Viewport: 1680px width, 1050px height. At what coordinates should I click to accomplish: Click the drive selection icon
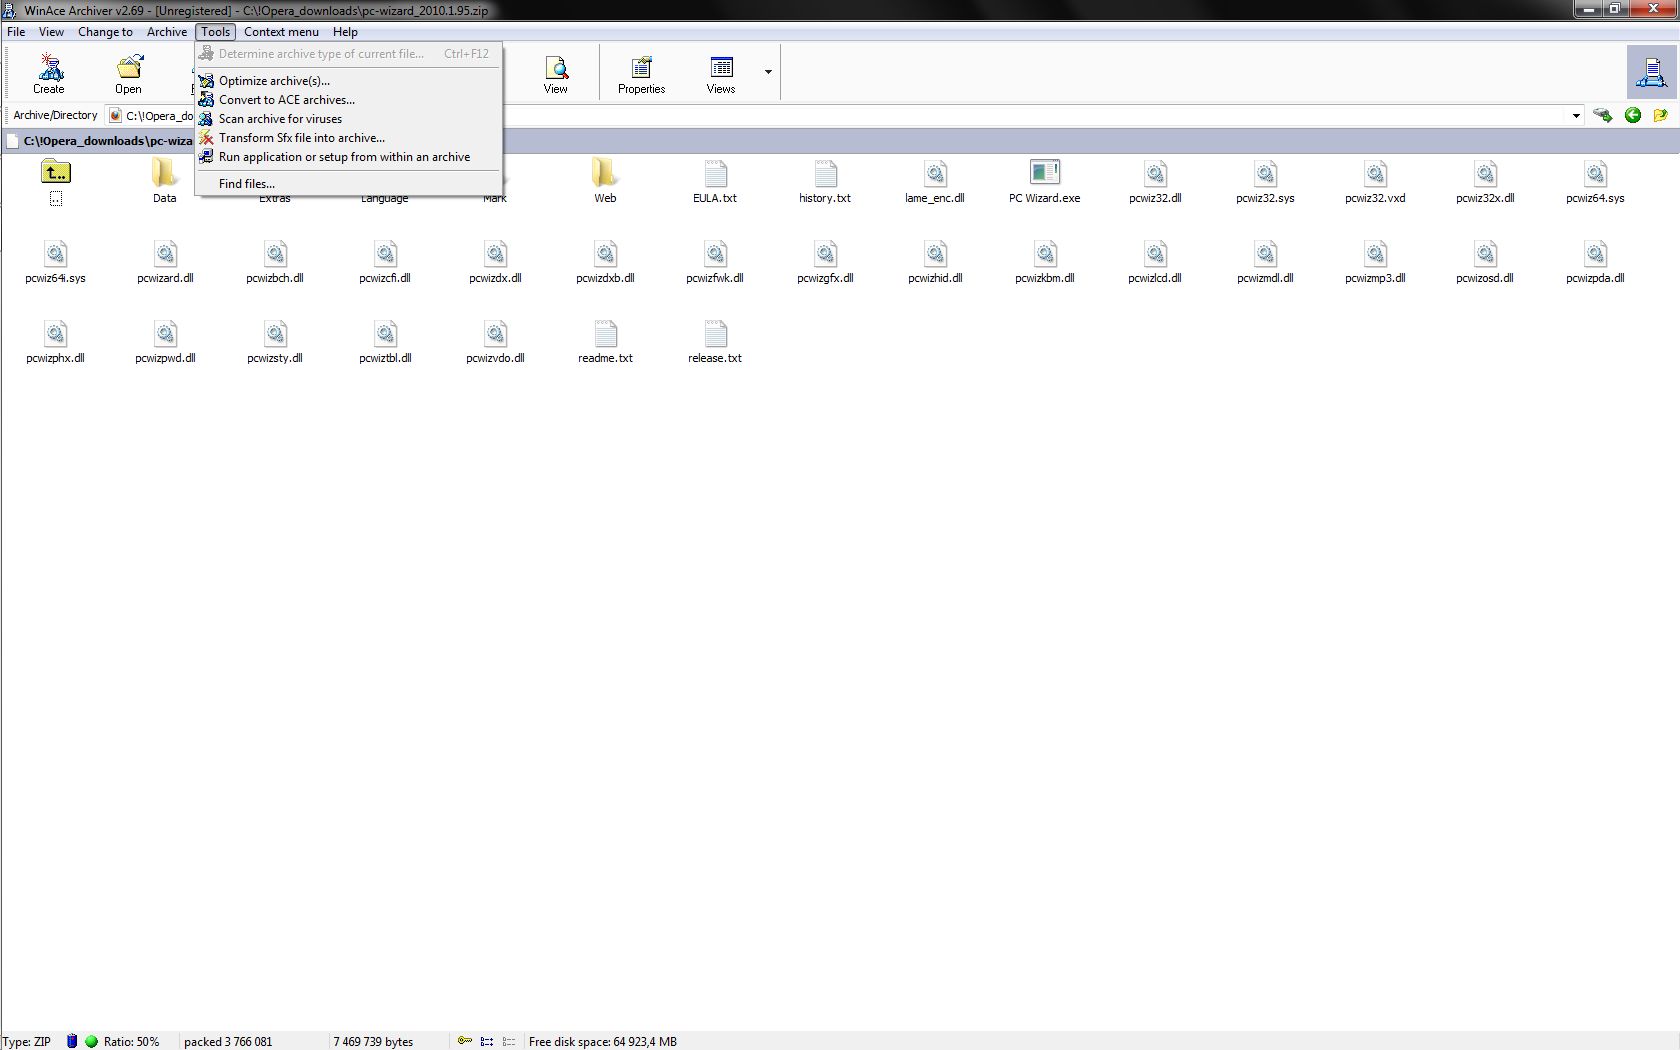click(x=1603, y=115)
